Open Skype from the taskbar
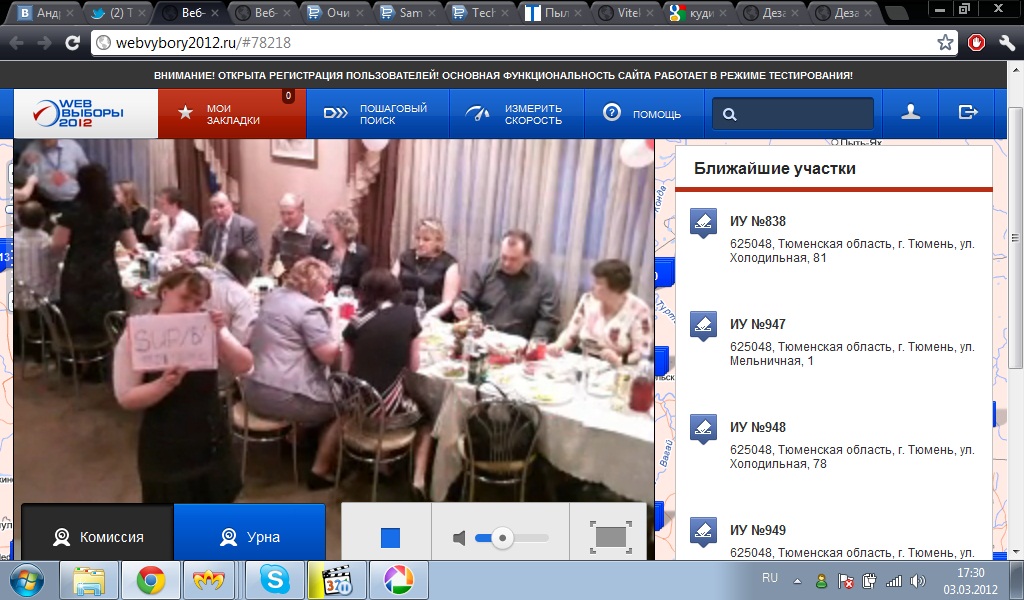This screenshot has width=1024, height=600. (275, 580)
